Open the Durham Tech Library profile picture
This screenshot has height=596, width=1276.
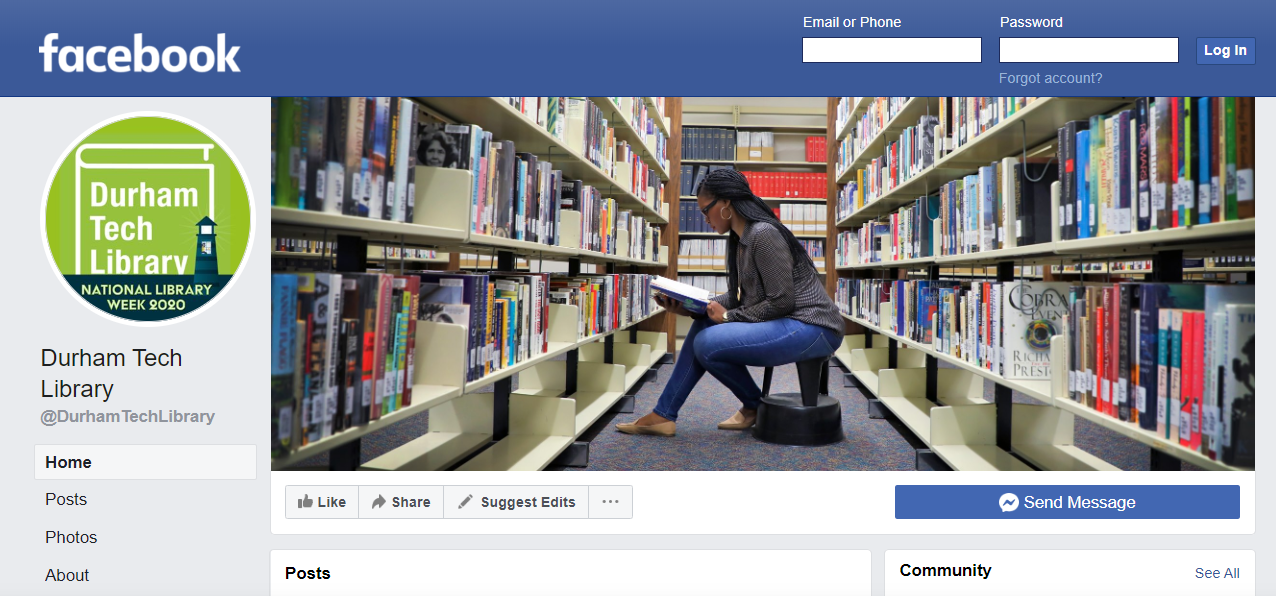(148, 219)
